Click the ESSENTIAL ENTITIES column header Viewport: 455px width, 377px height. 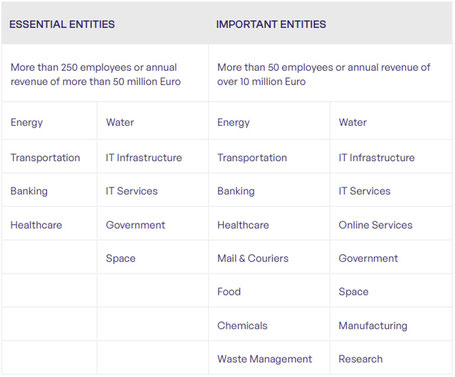point(62,24)
